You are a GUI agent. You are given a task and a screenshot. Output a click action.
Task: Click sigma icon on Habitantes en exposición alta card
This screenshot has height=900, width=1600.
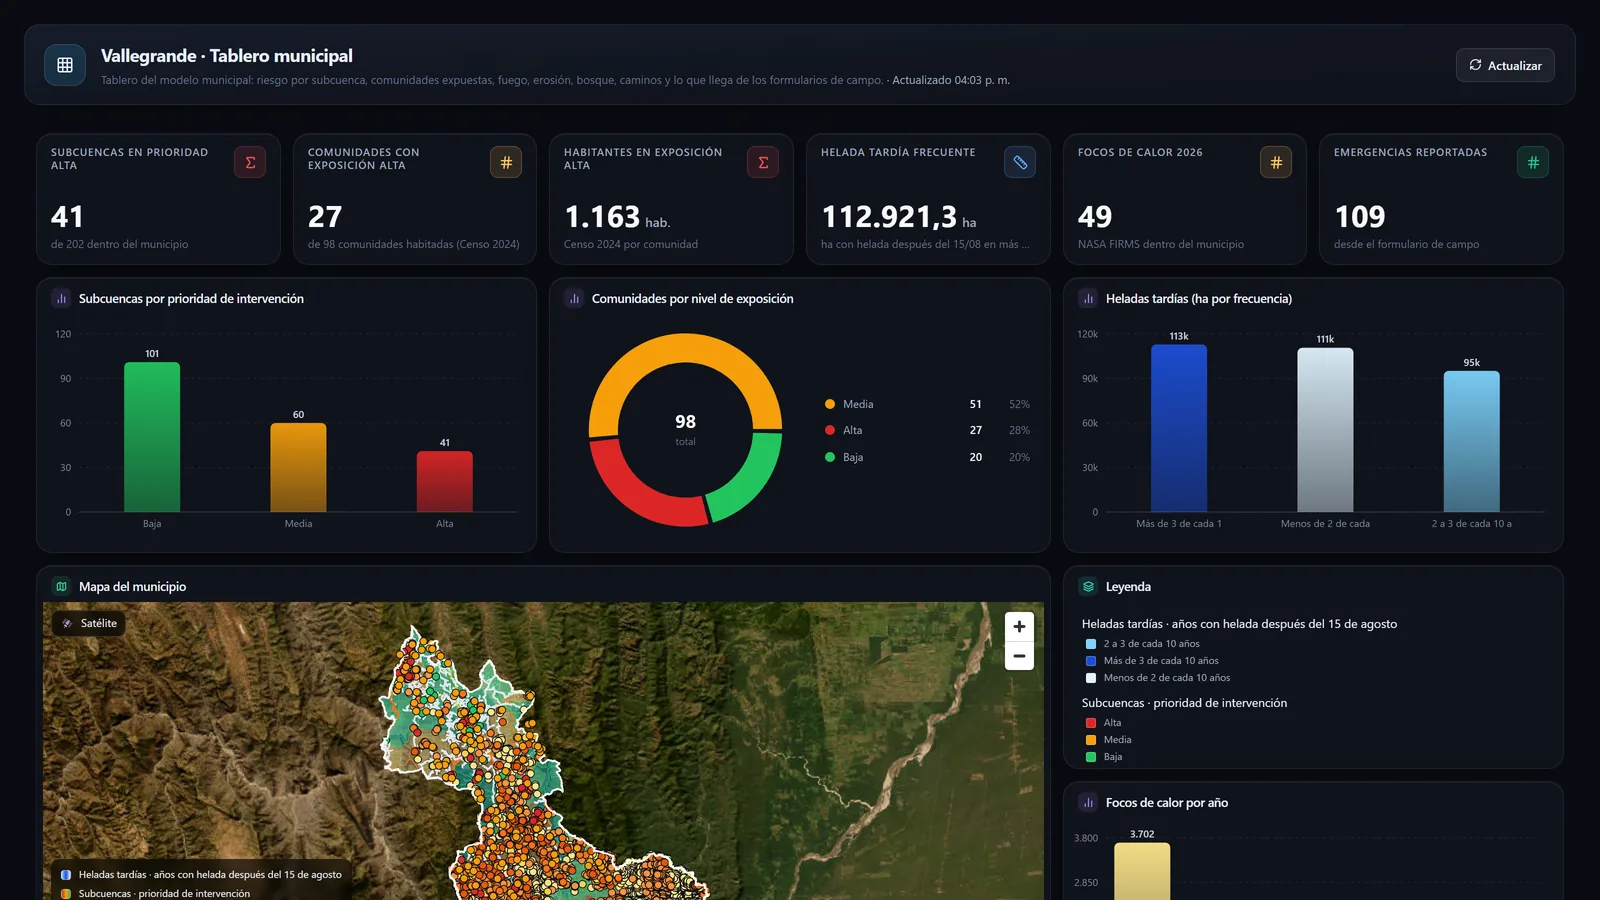tap(763, 162)
